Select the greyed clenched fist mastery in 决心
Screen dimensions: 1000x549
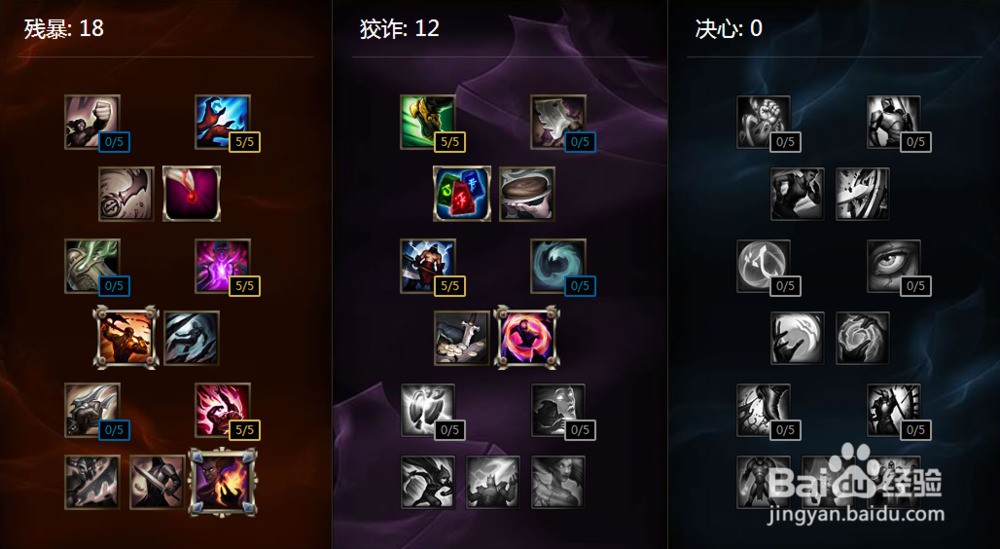pyautogui.click(x=763, y=122)
